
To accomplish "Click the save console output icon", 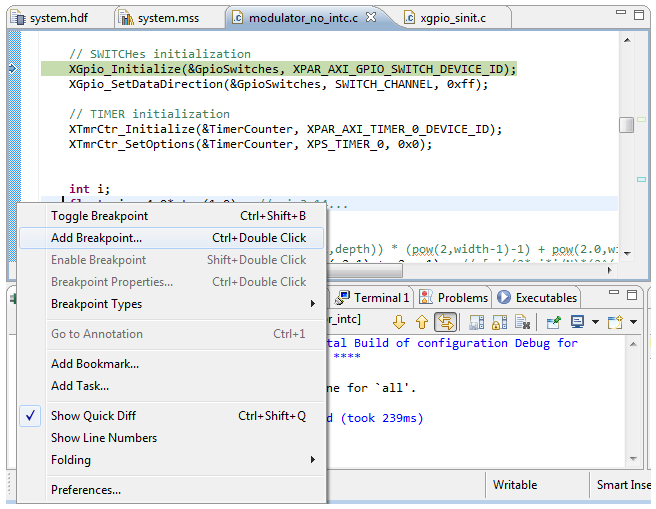I will (x=477, y=322).
